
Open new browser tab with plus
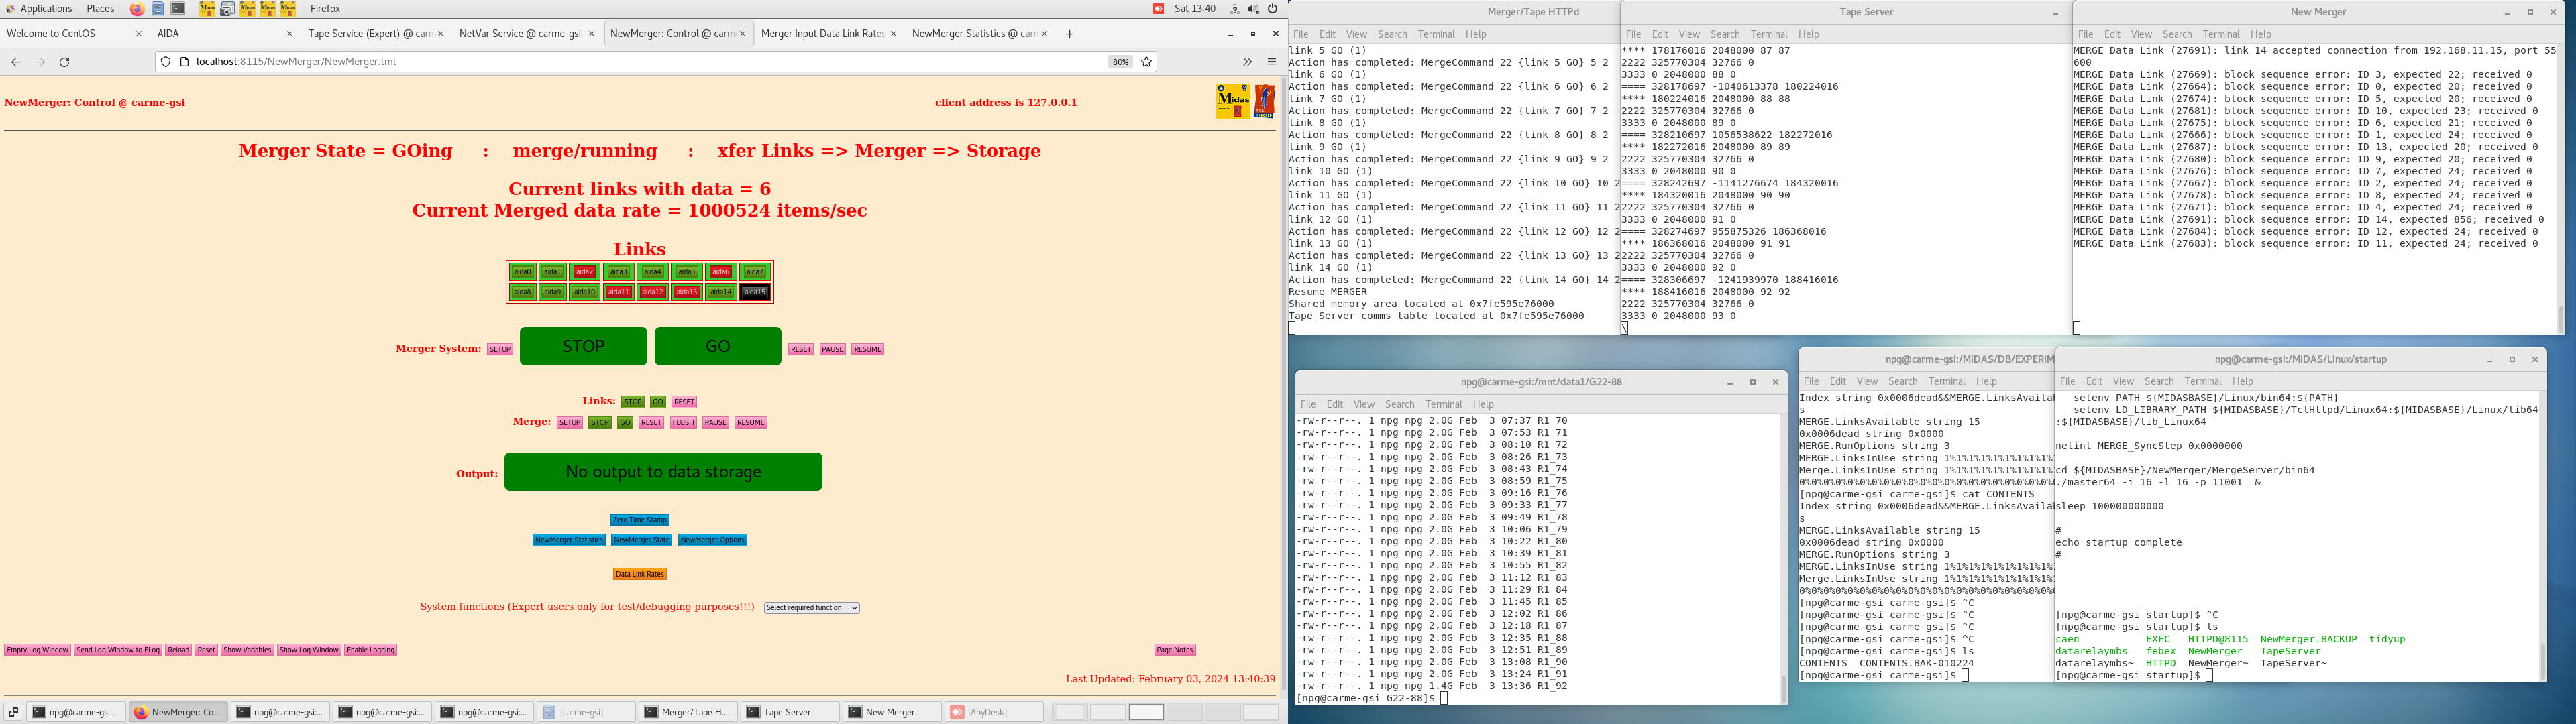click(x=1069, y=34)
